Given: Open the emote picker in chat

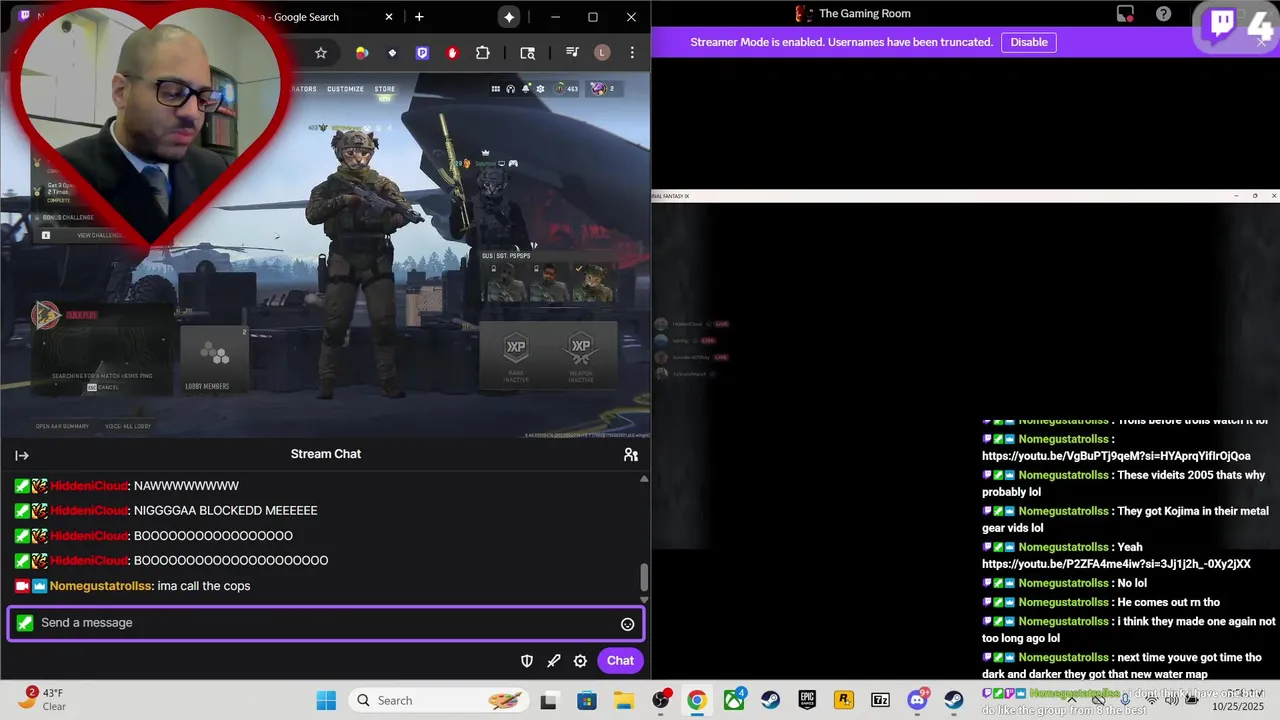Looking at the screenshot, I should pos(627,624).
